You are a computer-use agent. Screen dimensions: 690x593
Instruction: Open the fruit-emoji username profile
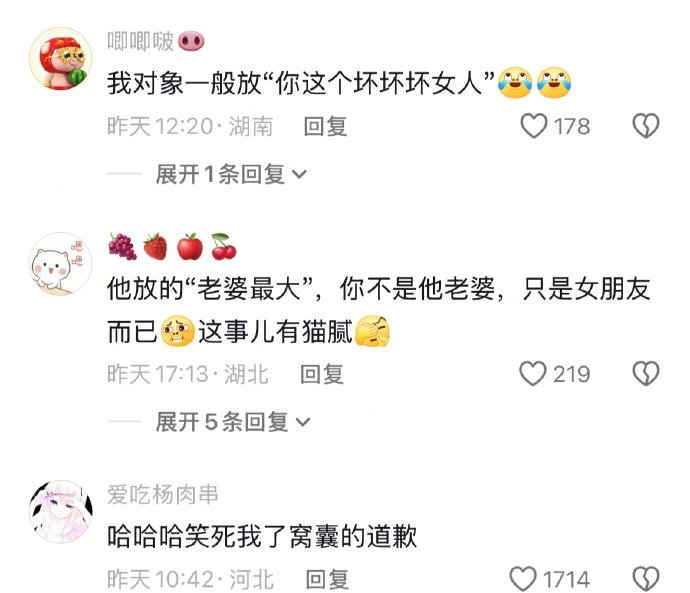tap(172, 246)
